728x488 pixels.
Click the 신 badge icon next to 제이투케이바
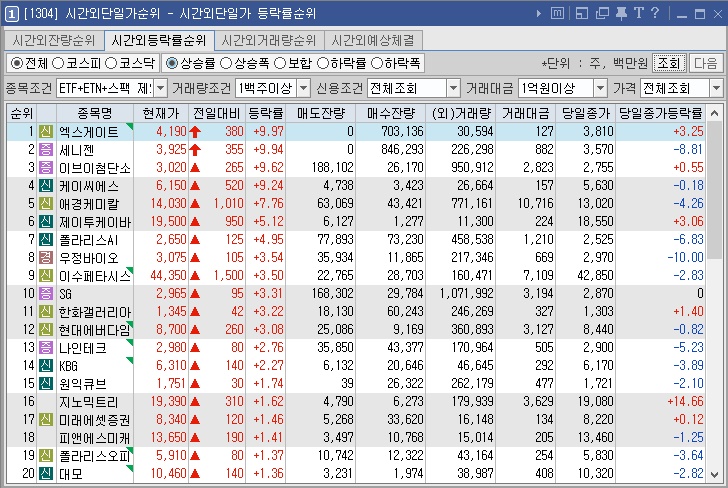pyautogui.click(x=46, y=221)
